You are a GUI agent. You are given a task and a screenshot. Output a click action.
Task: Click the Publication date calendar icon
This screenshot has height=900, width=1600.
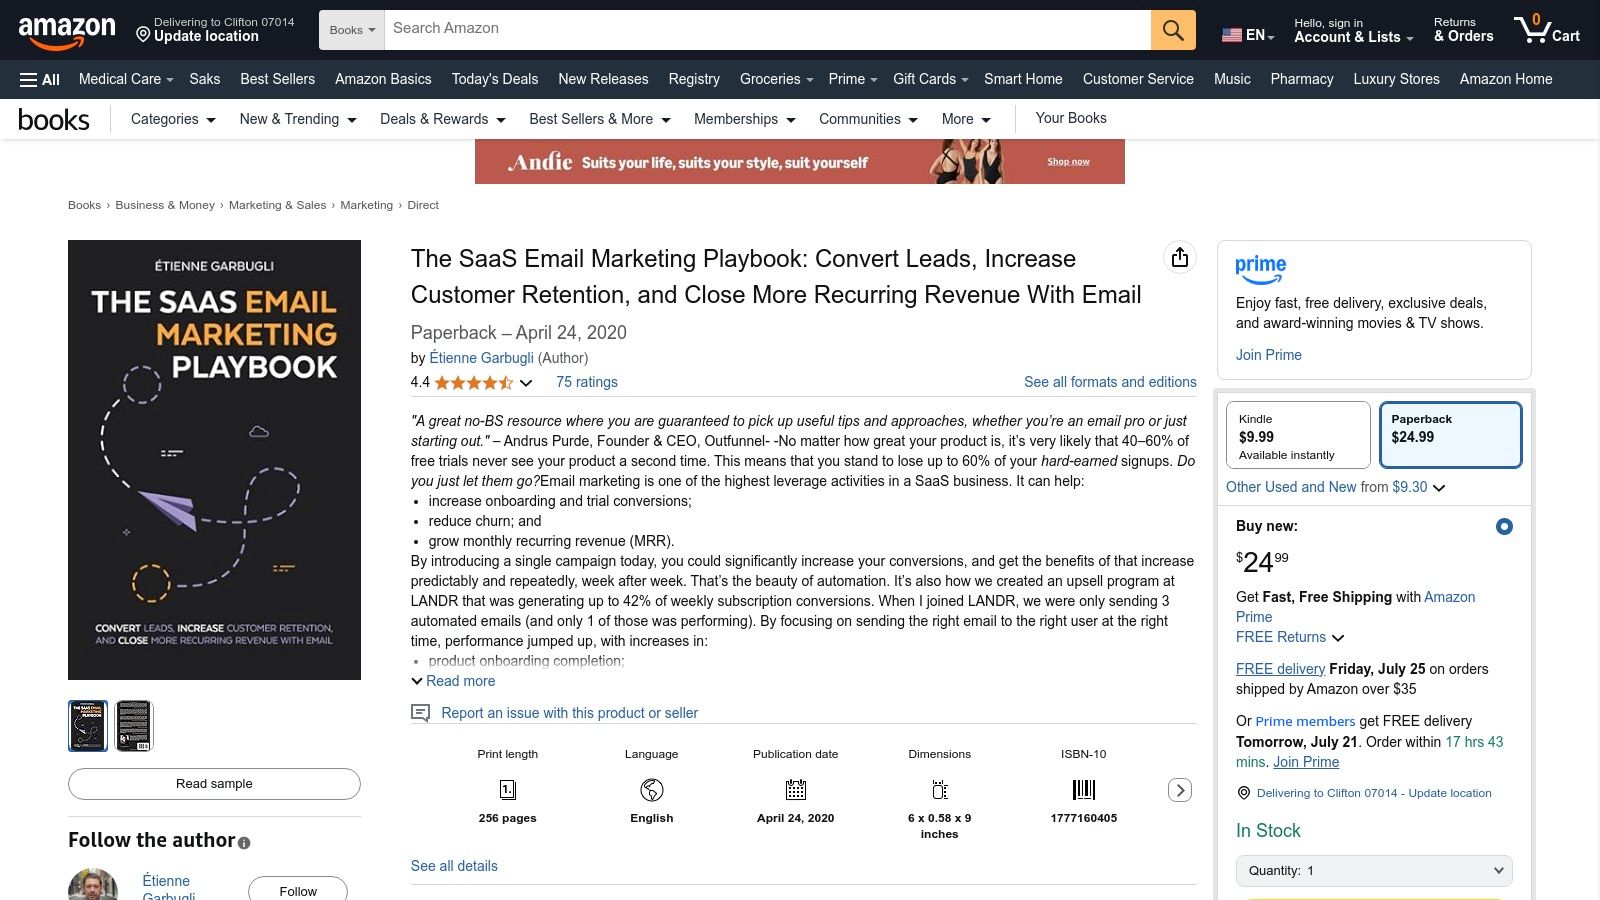point(796,790)
